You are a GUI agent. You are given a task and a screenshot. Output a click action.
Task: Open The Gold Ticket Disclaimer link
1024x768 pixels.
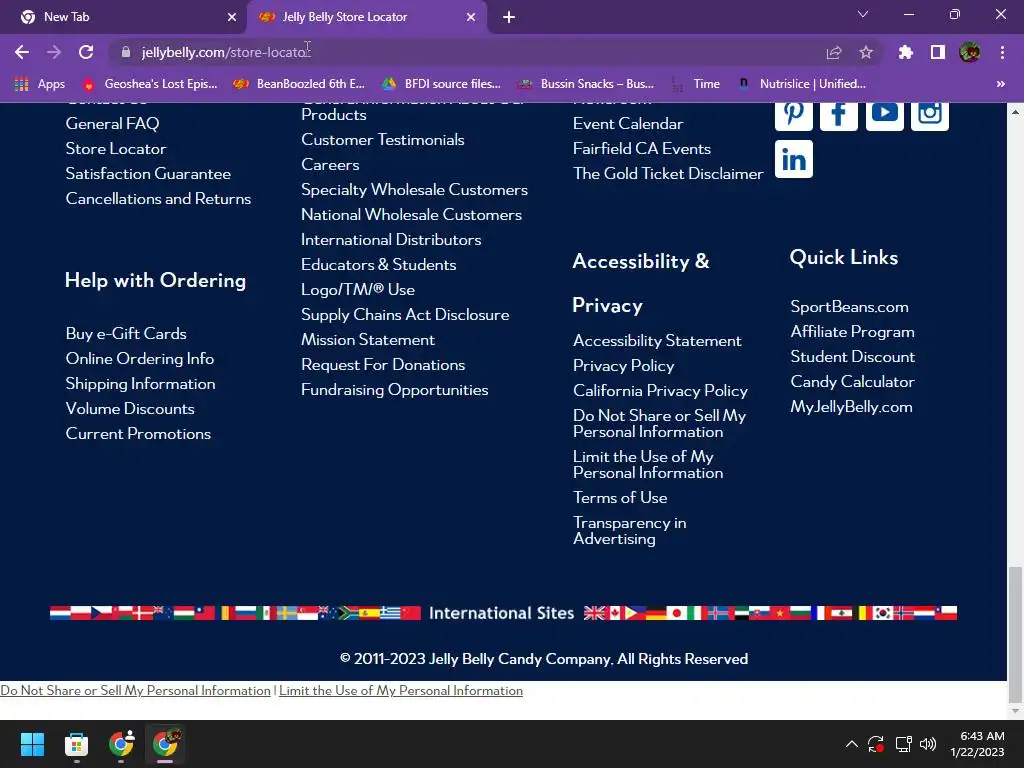click(668, 174)
